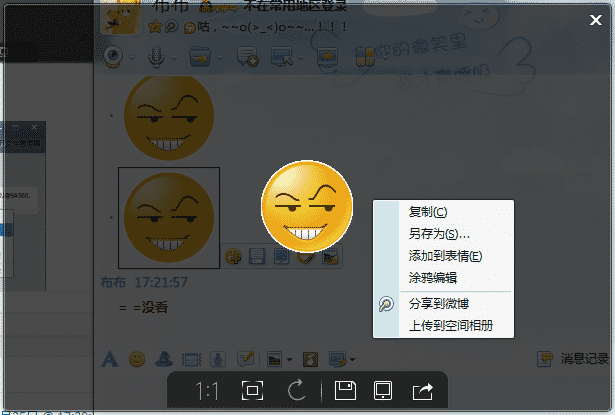This screenshot has height=415, width=615.
Task: Expand the send picture dropdown arrow
Action: pyautogui.click(x=289, y=359)
